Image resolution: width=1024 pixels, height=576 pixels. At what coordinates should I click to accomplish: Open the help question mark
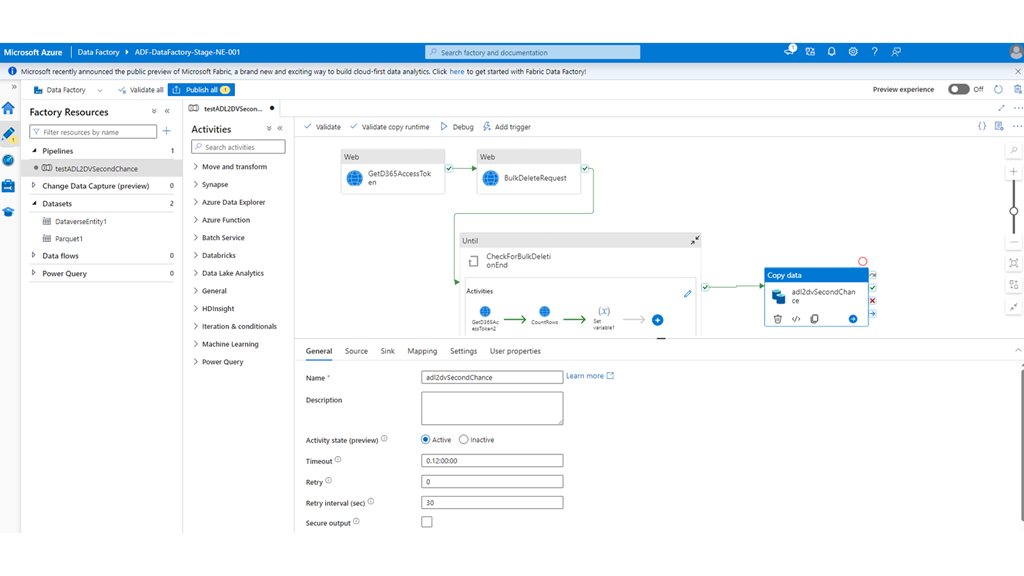(x=874, y=52)
